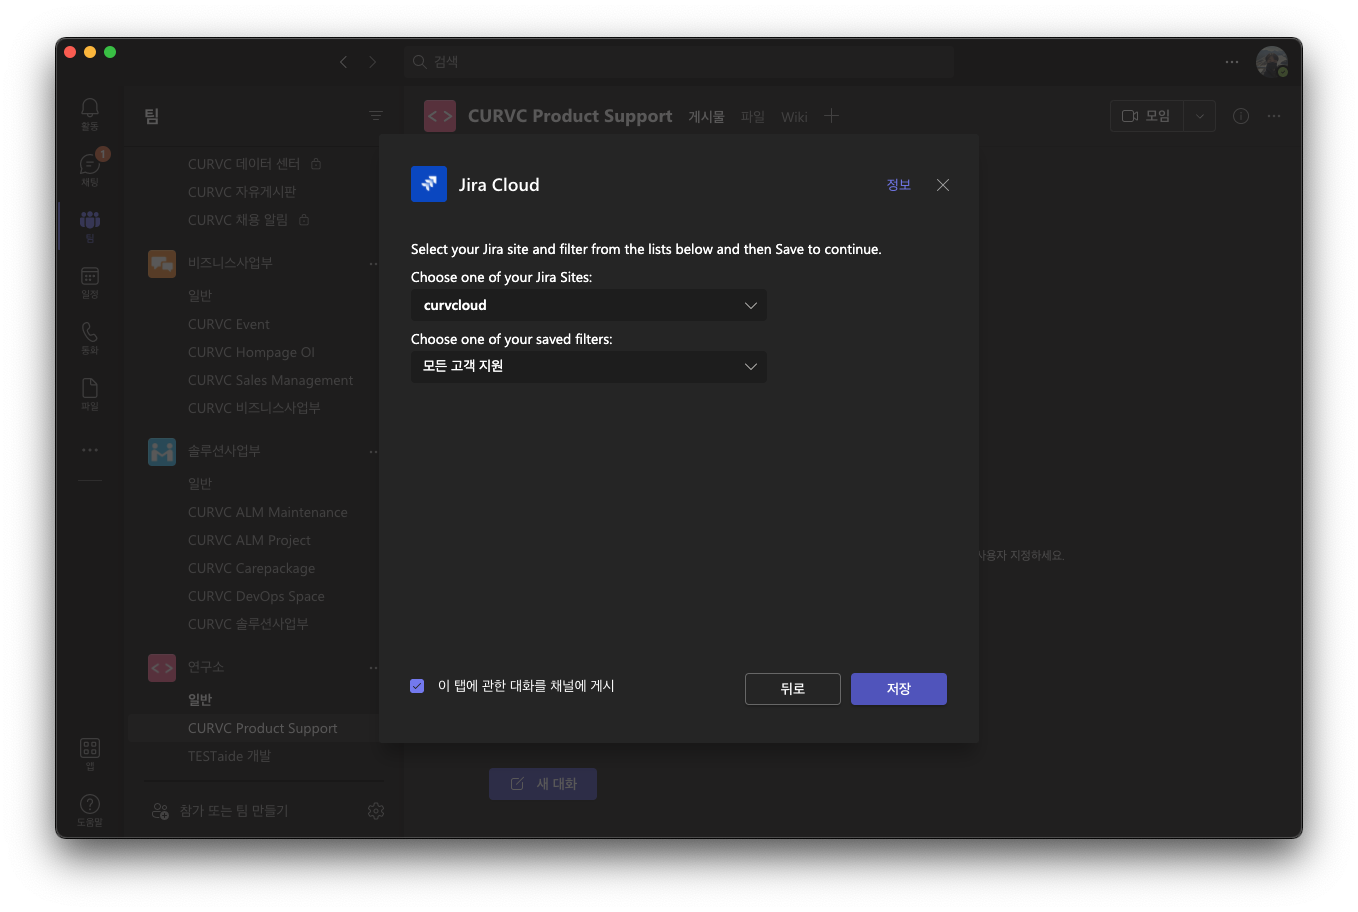
Task: Go forward with the right arrow
Action: (373, 62)
